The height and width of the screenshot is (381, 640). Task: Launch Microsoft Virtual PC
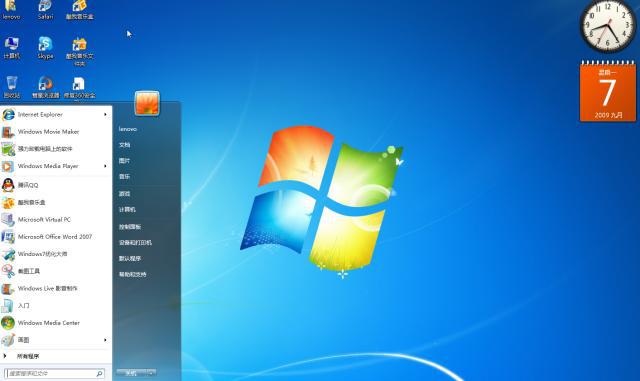(56, 220)
